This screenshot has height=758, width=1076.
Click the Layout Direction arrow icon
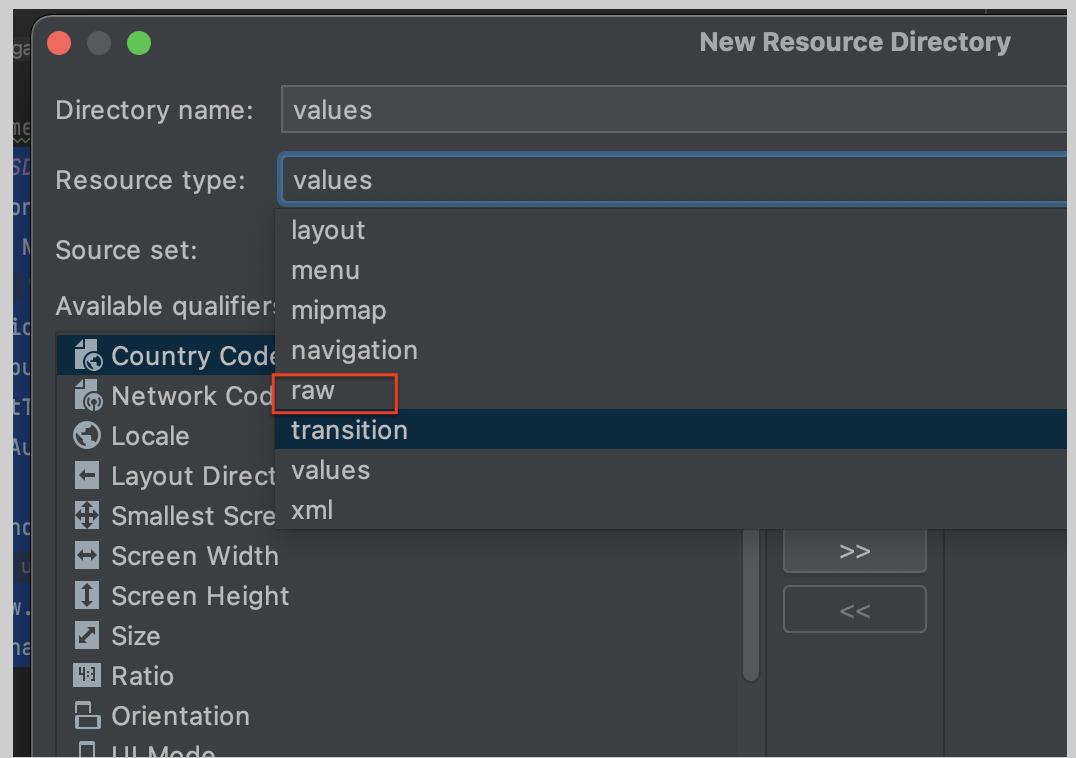(x=86, y=475)
